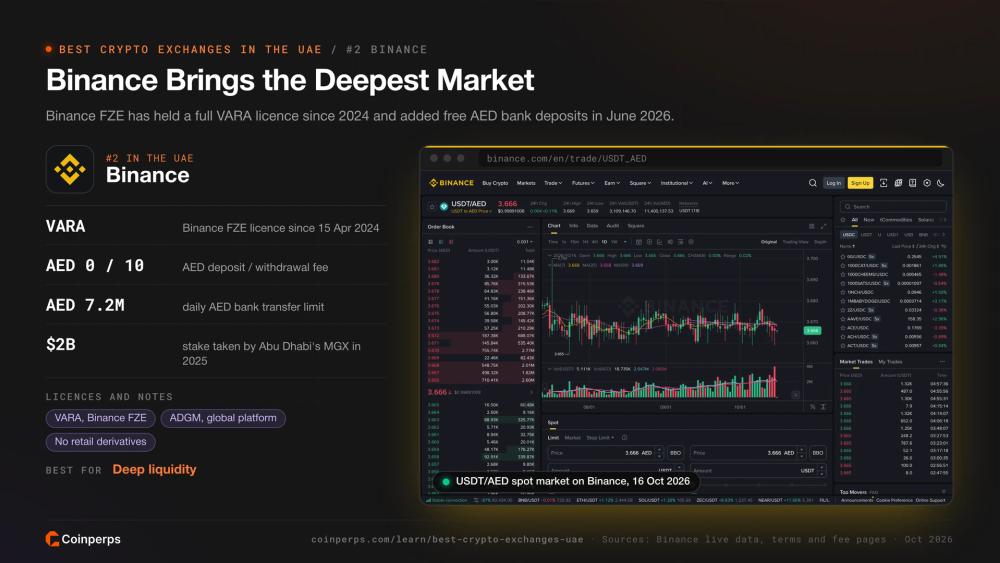Open the 0.001 order book precision dropdown
The image size is (1000, 563).
[524, 242]
